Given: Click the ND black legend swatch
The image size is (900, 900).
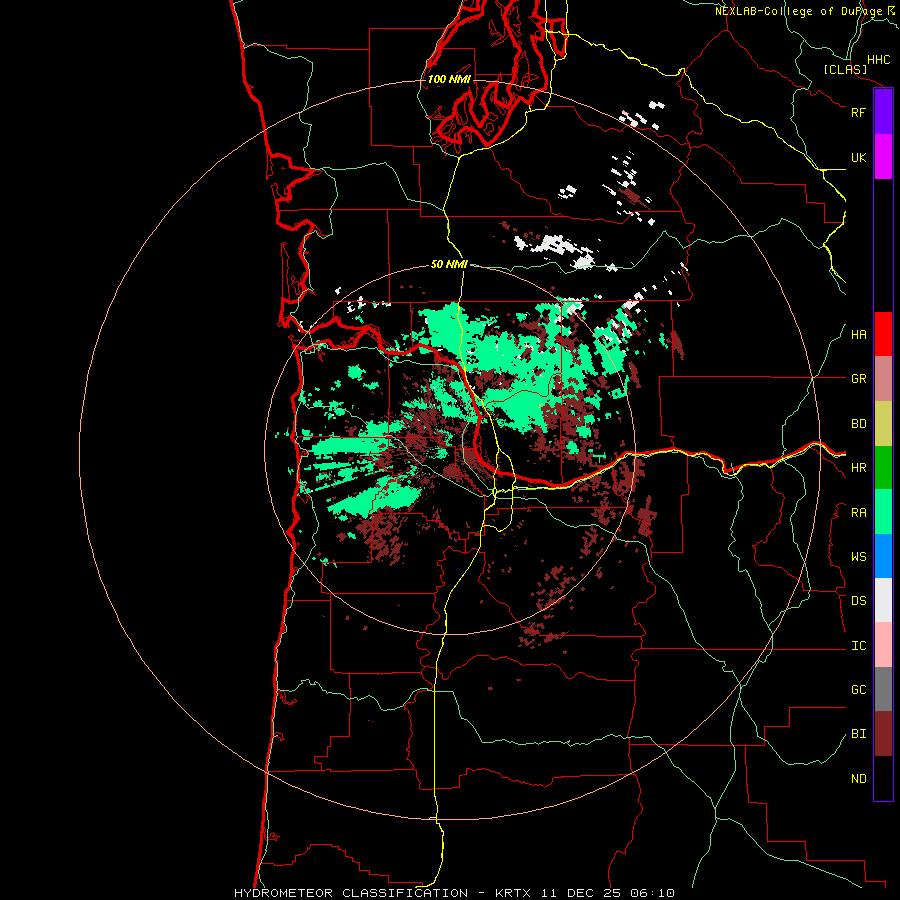Looking at the screenshot, I should pos(883,778).
